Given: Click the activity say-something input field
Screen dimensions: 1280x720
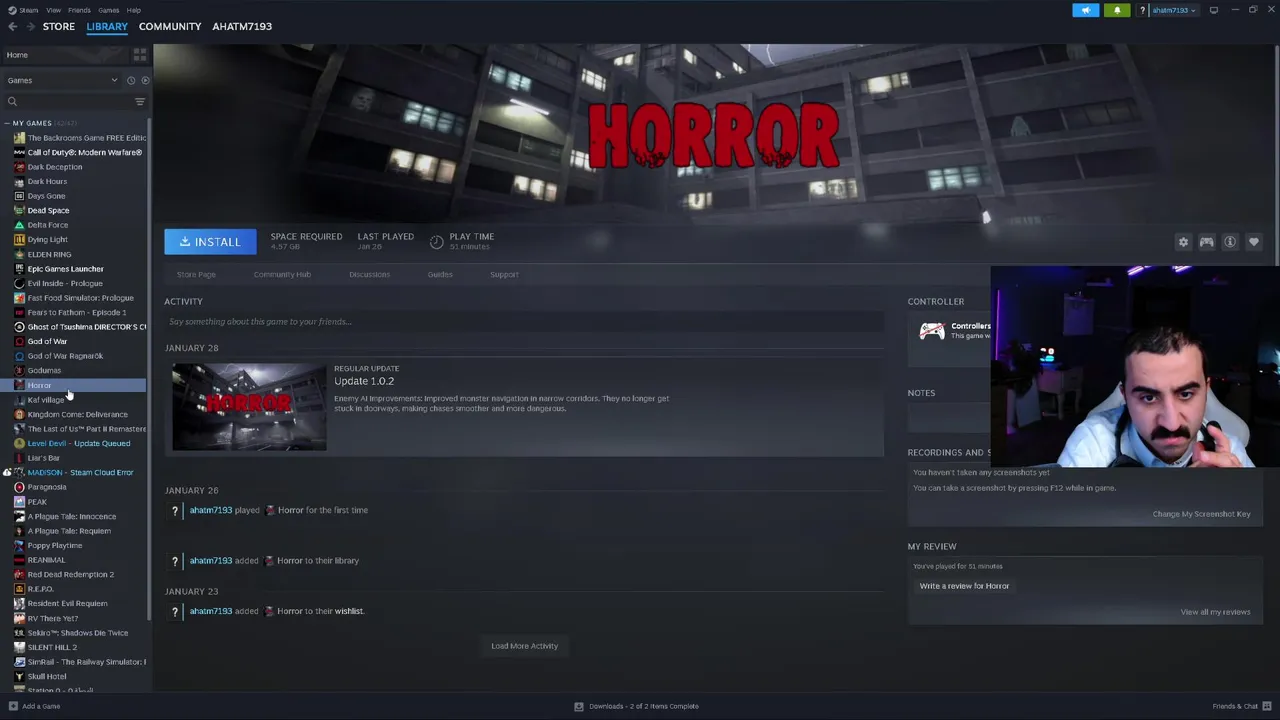Looking at the screenshot, I should click(524, 321).
